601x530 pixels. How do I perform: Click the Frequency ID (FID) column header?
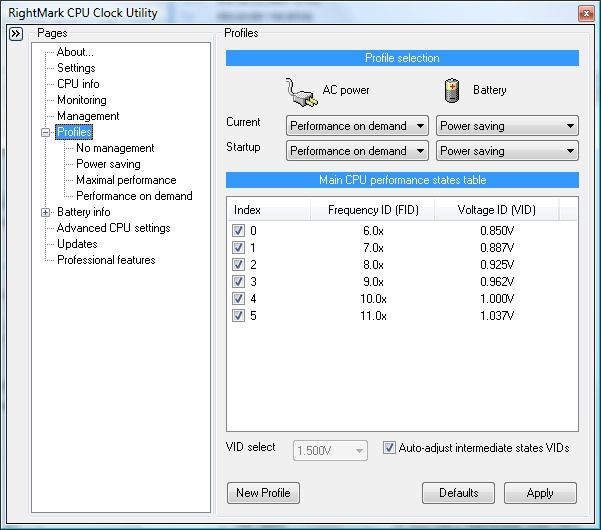click(x=373, y=210)
